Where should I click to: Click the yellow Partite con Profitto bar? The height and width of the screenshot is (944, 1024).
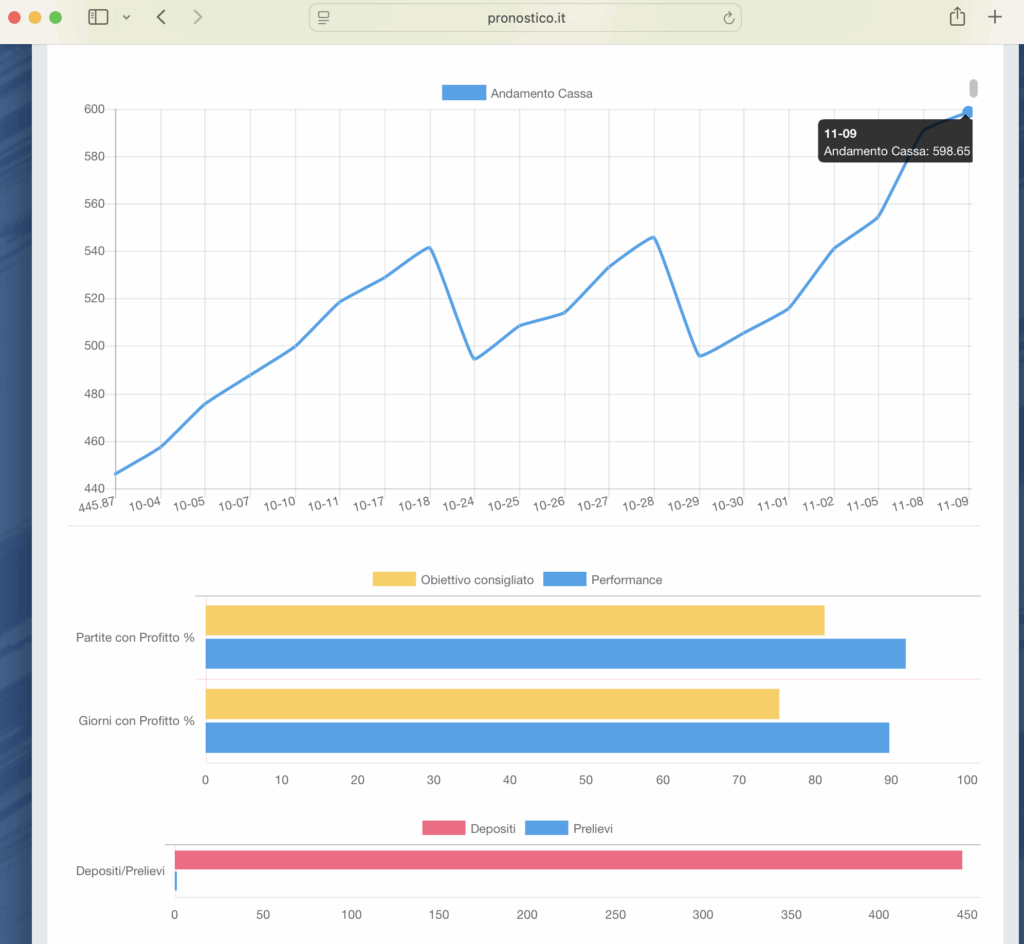point(514,620)
